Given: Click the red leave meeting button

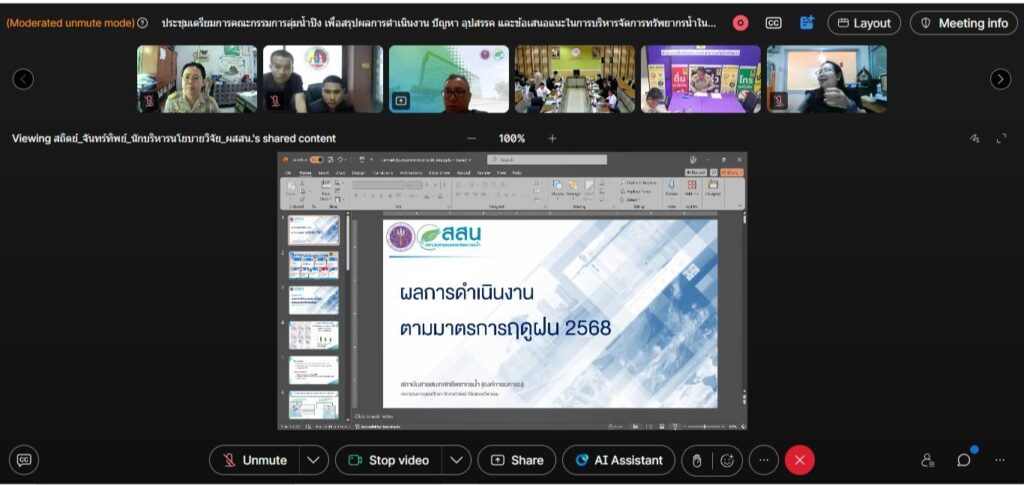Looking at the screenshot, I should point(799,460).
